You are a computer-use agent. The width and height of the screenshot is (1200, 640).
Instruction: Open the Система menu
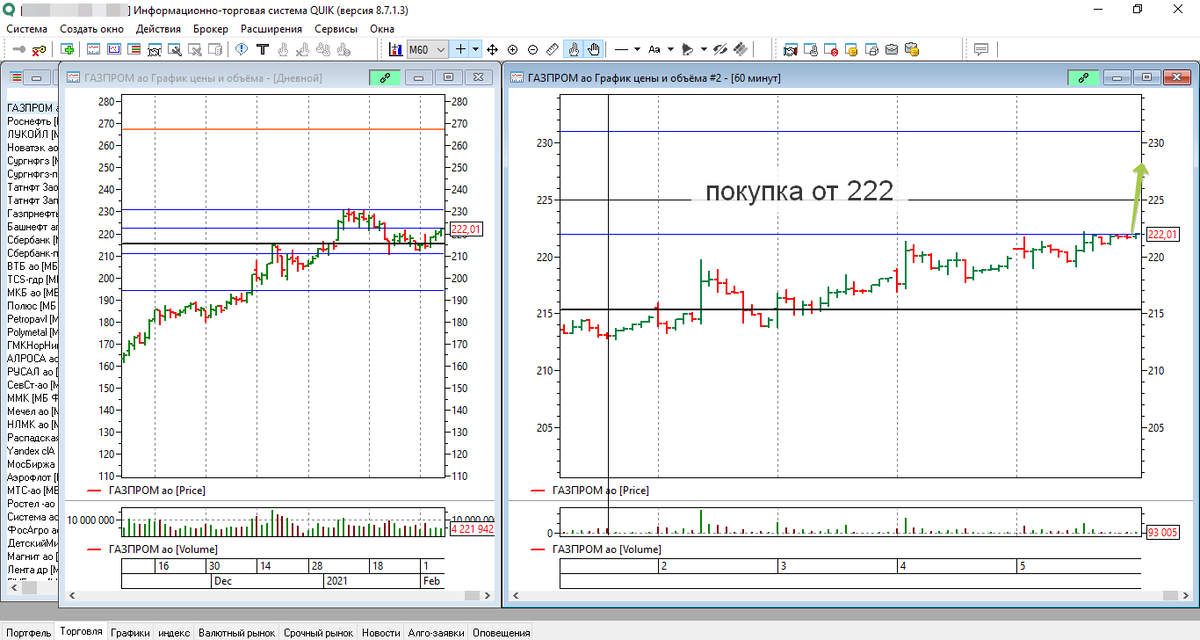[x=27, y=29]
